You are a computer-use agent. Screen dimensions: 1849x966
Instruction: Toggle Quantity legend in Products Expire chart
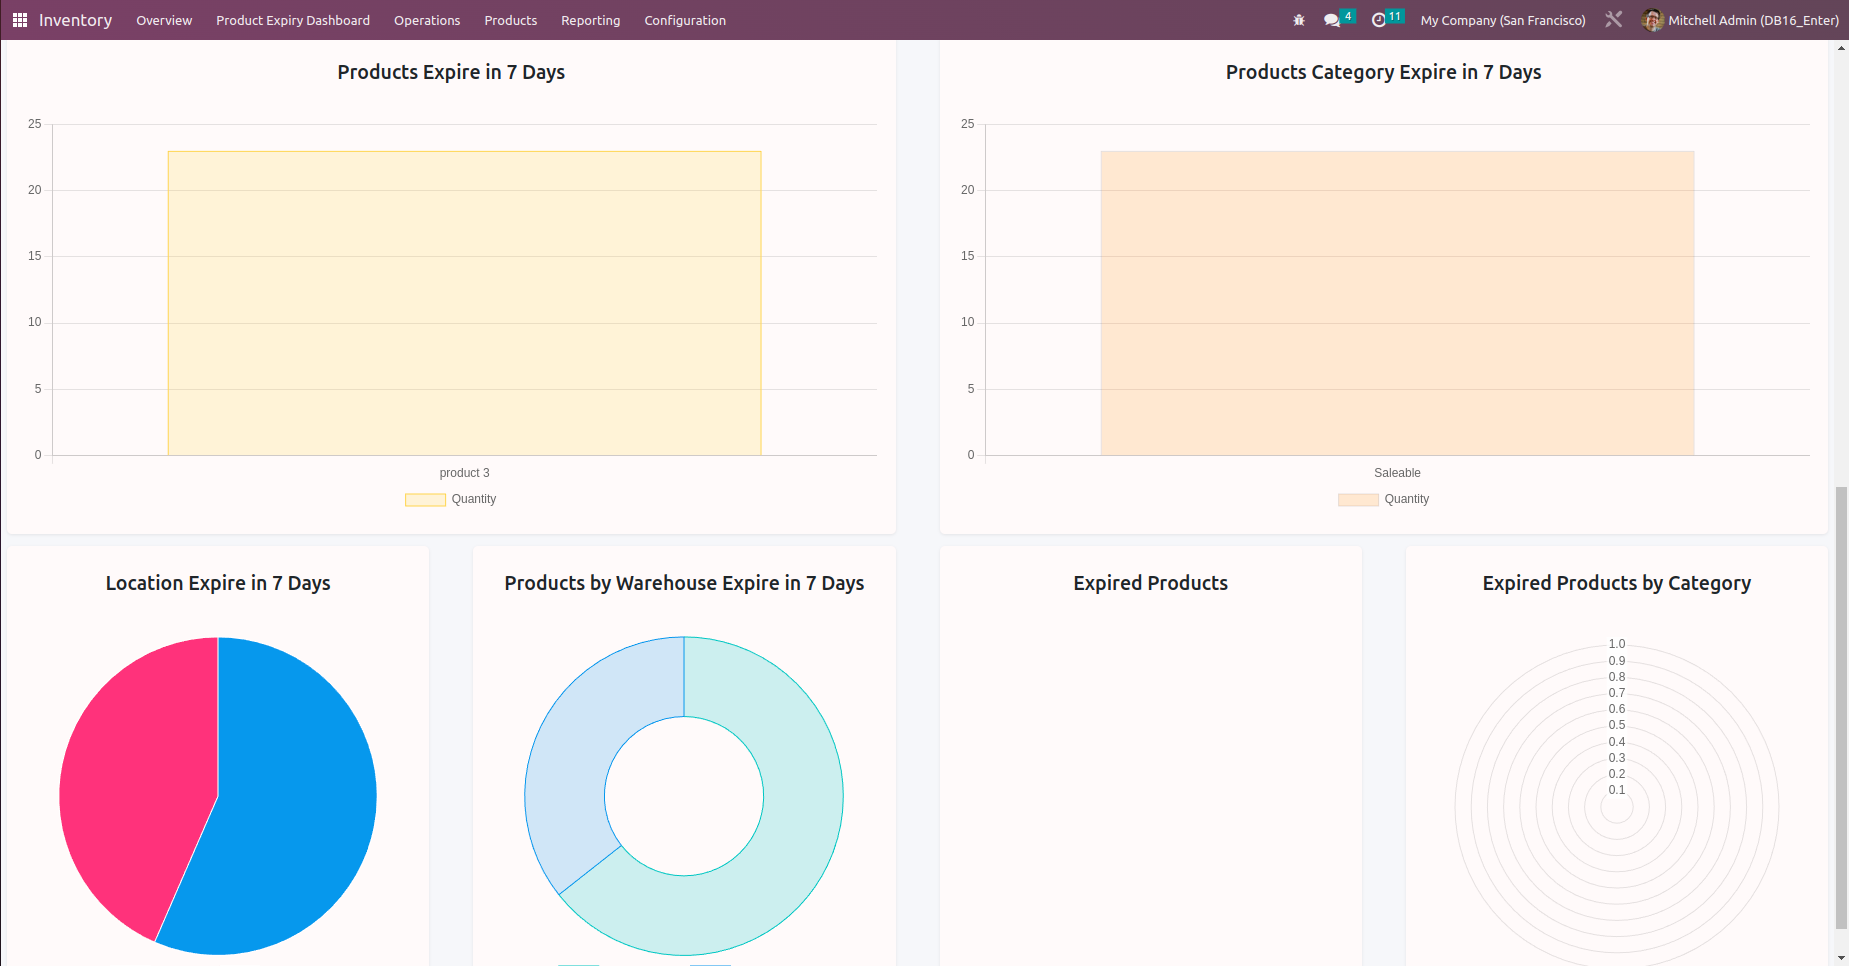point(451,499)
